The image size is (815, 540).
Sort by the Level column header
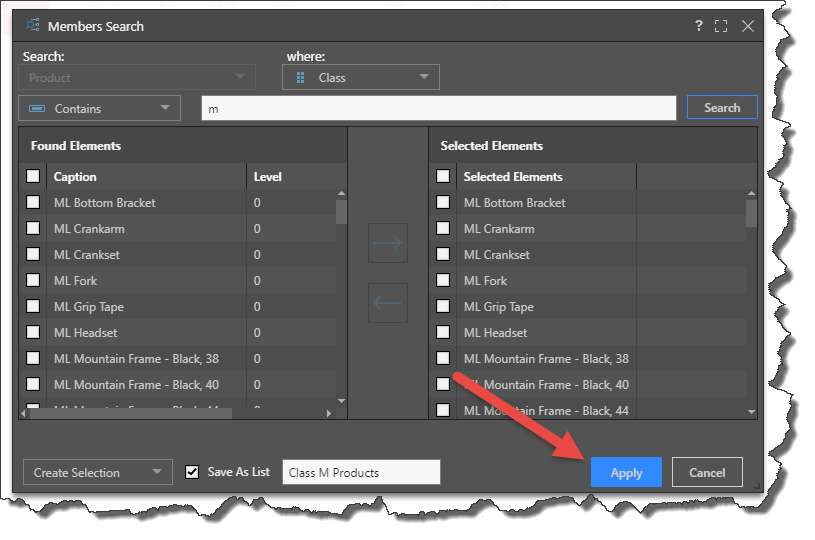tap(268, 177)
